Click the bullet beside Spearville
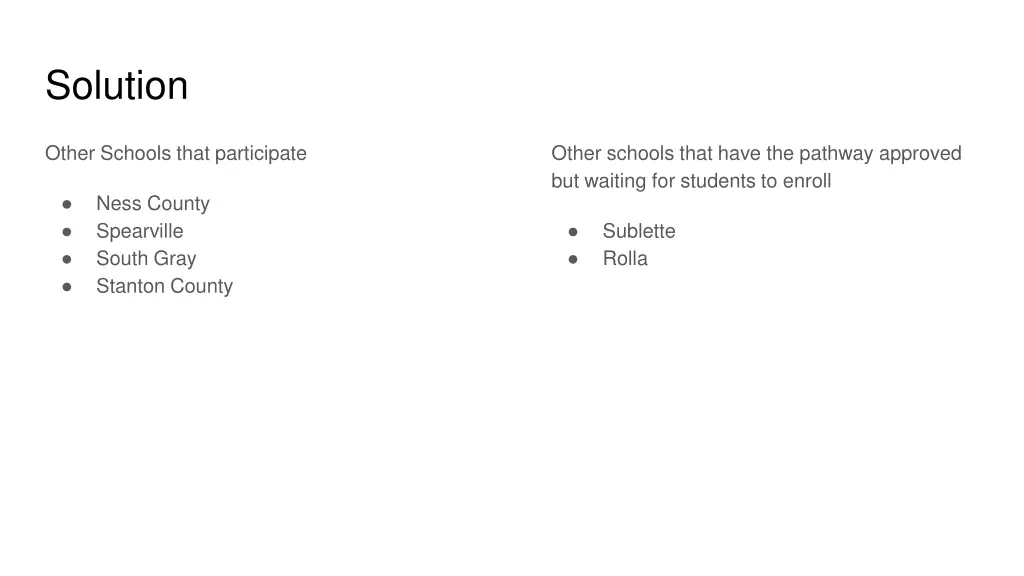Viewport: 1024px width, 576px height. click(x=67, y=232)
